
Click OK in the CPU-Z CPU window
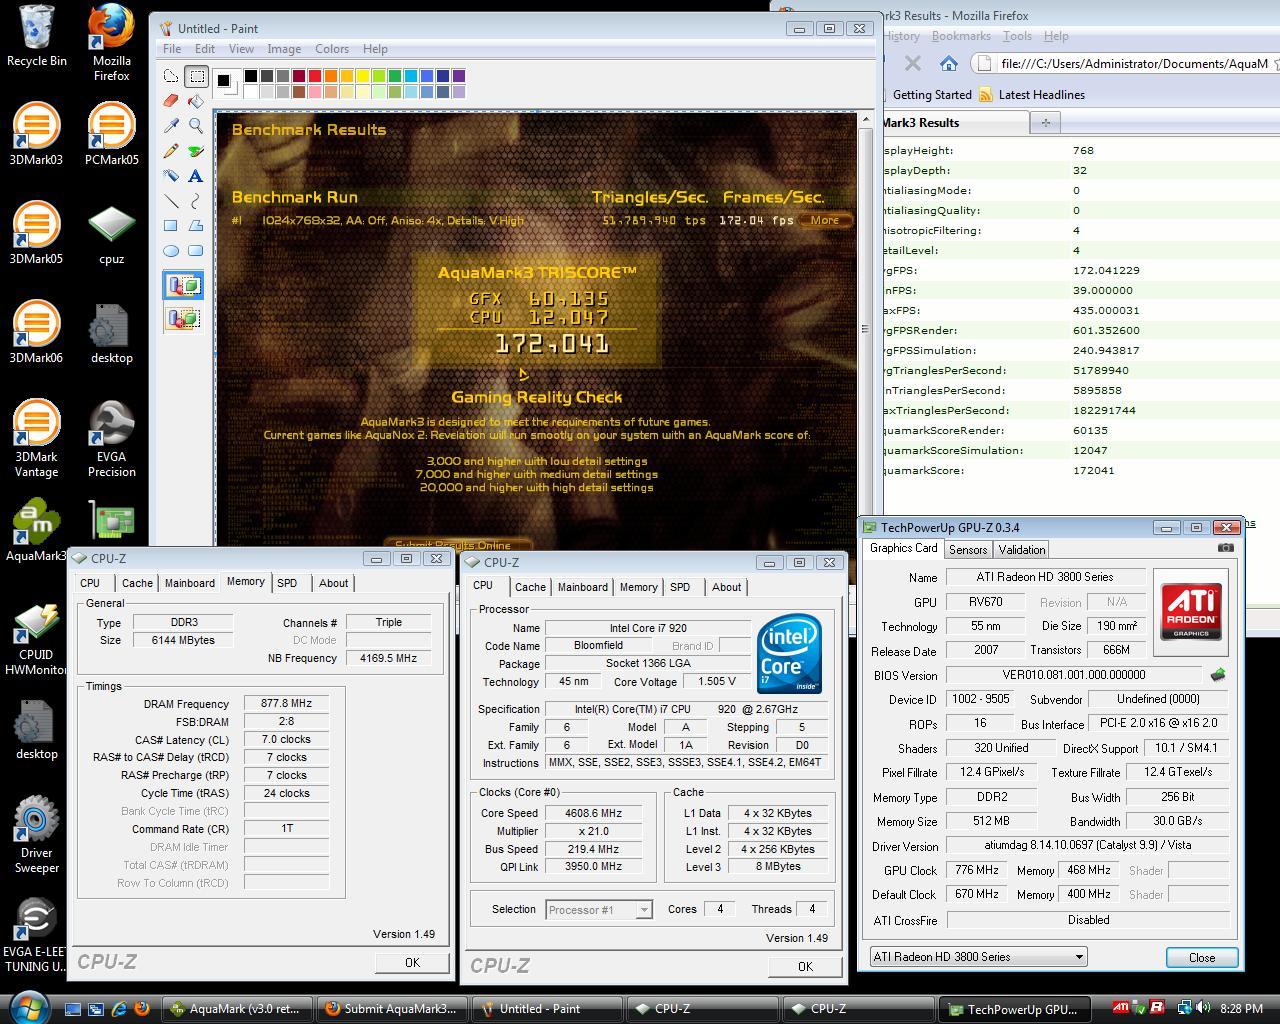[805, 966]
